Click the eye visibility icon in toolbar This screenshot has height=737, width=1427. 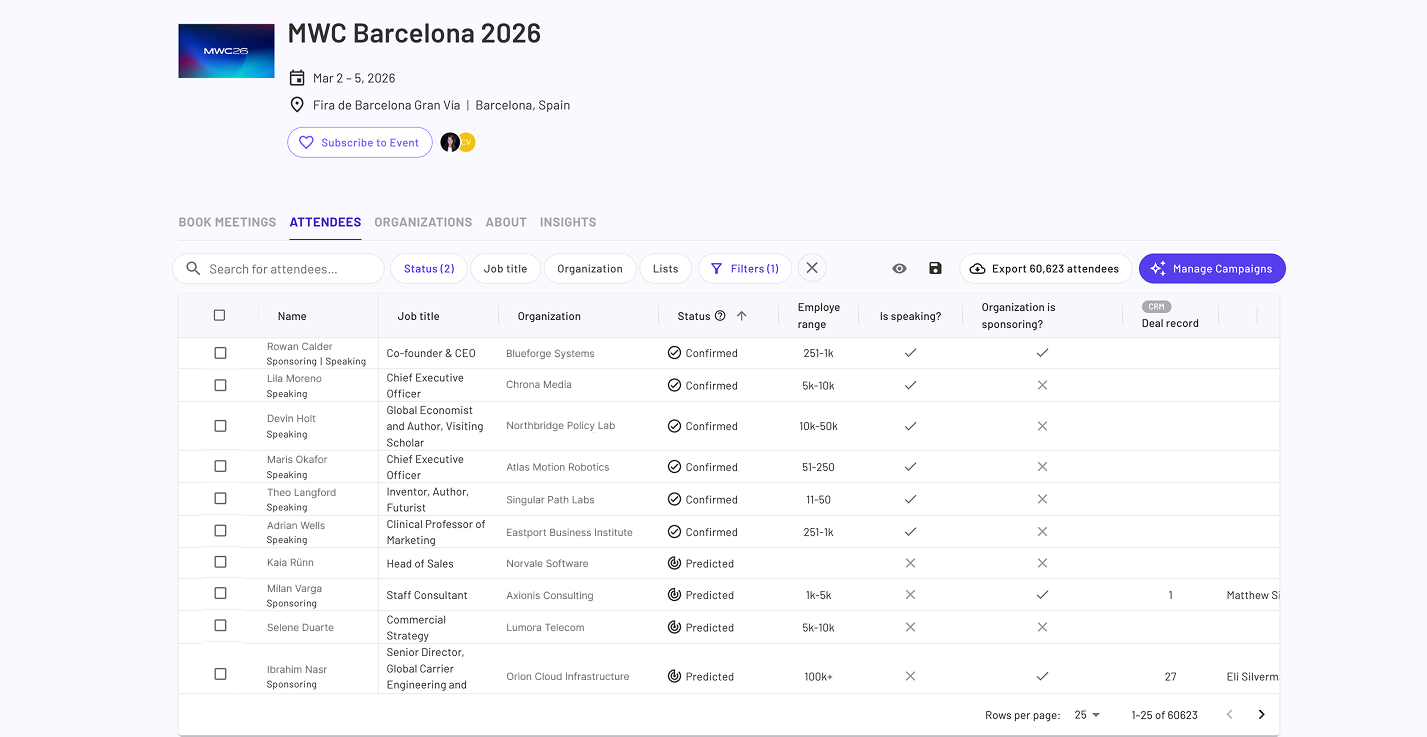click(x=899, y=268)
